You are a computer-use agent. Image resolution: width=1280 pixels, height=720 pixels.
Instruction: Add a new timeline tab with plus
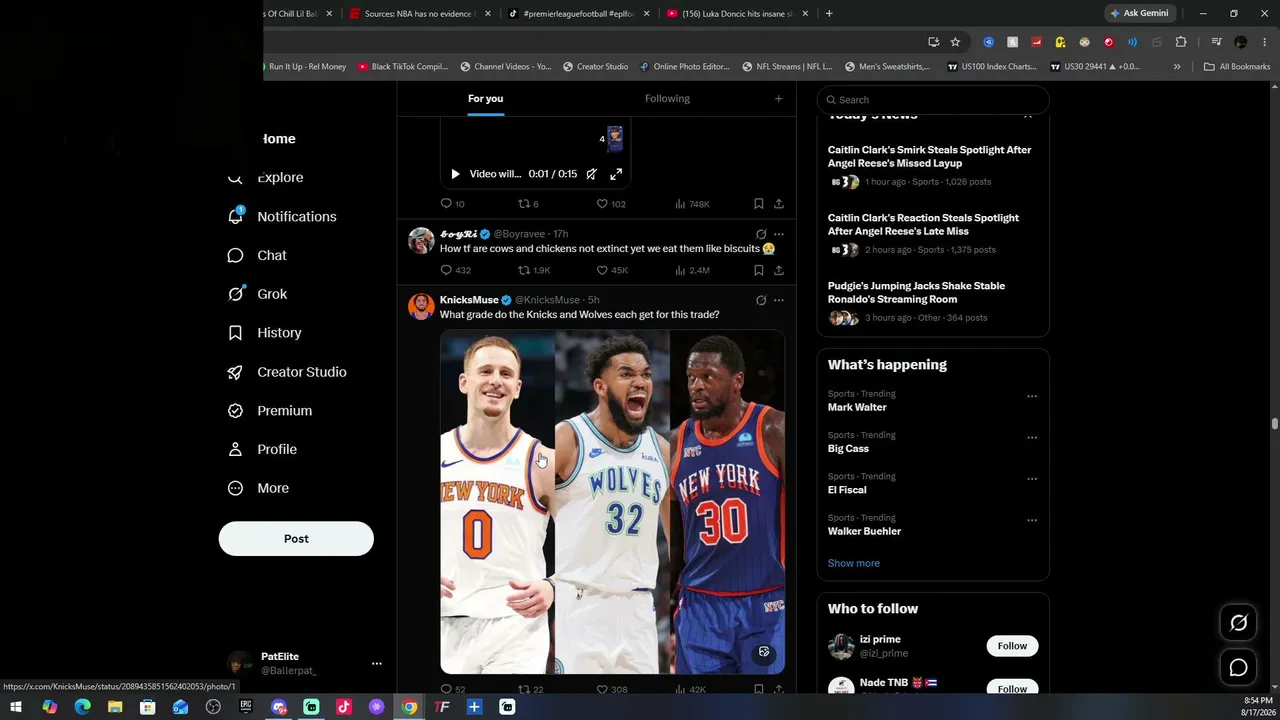778,99
